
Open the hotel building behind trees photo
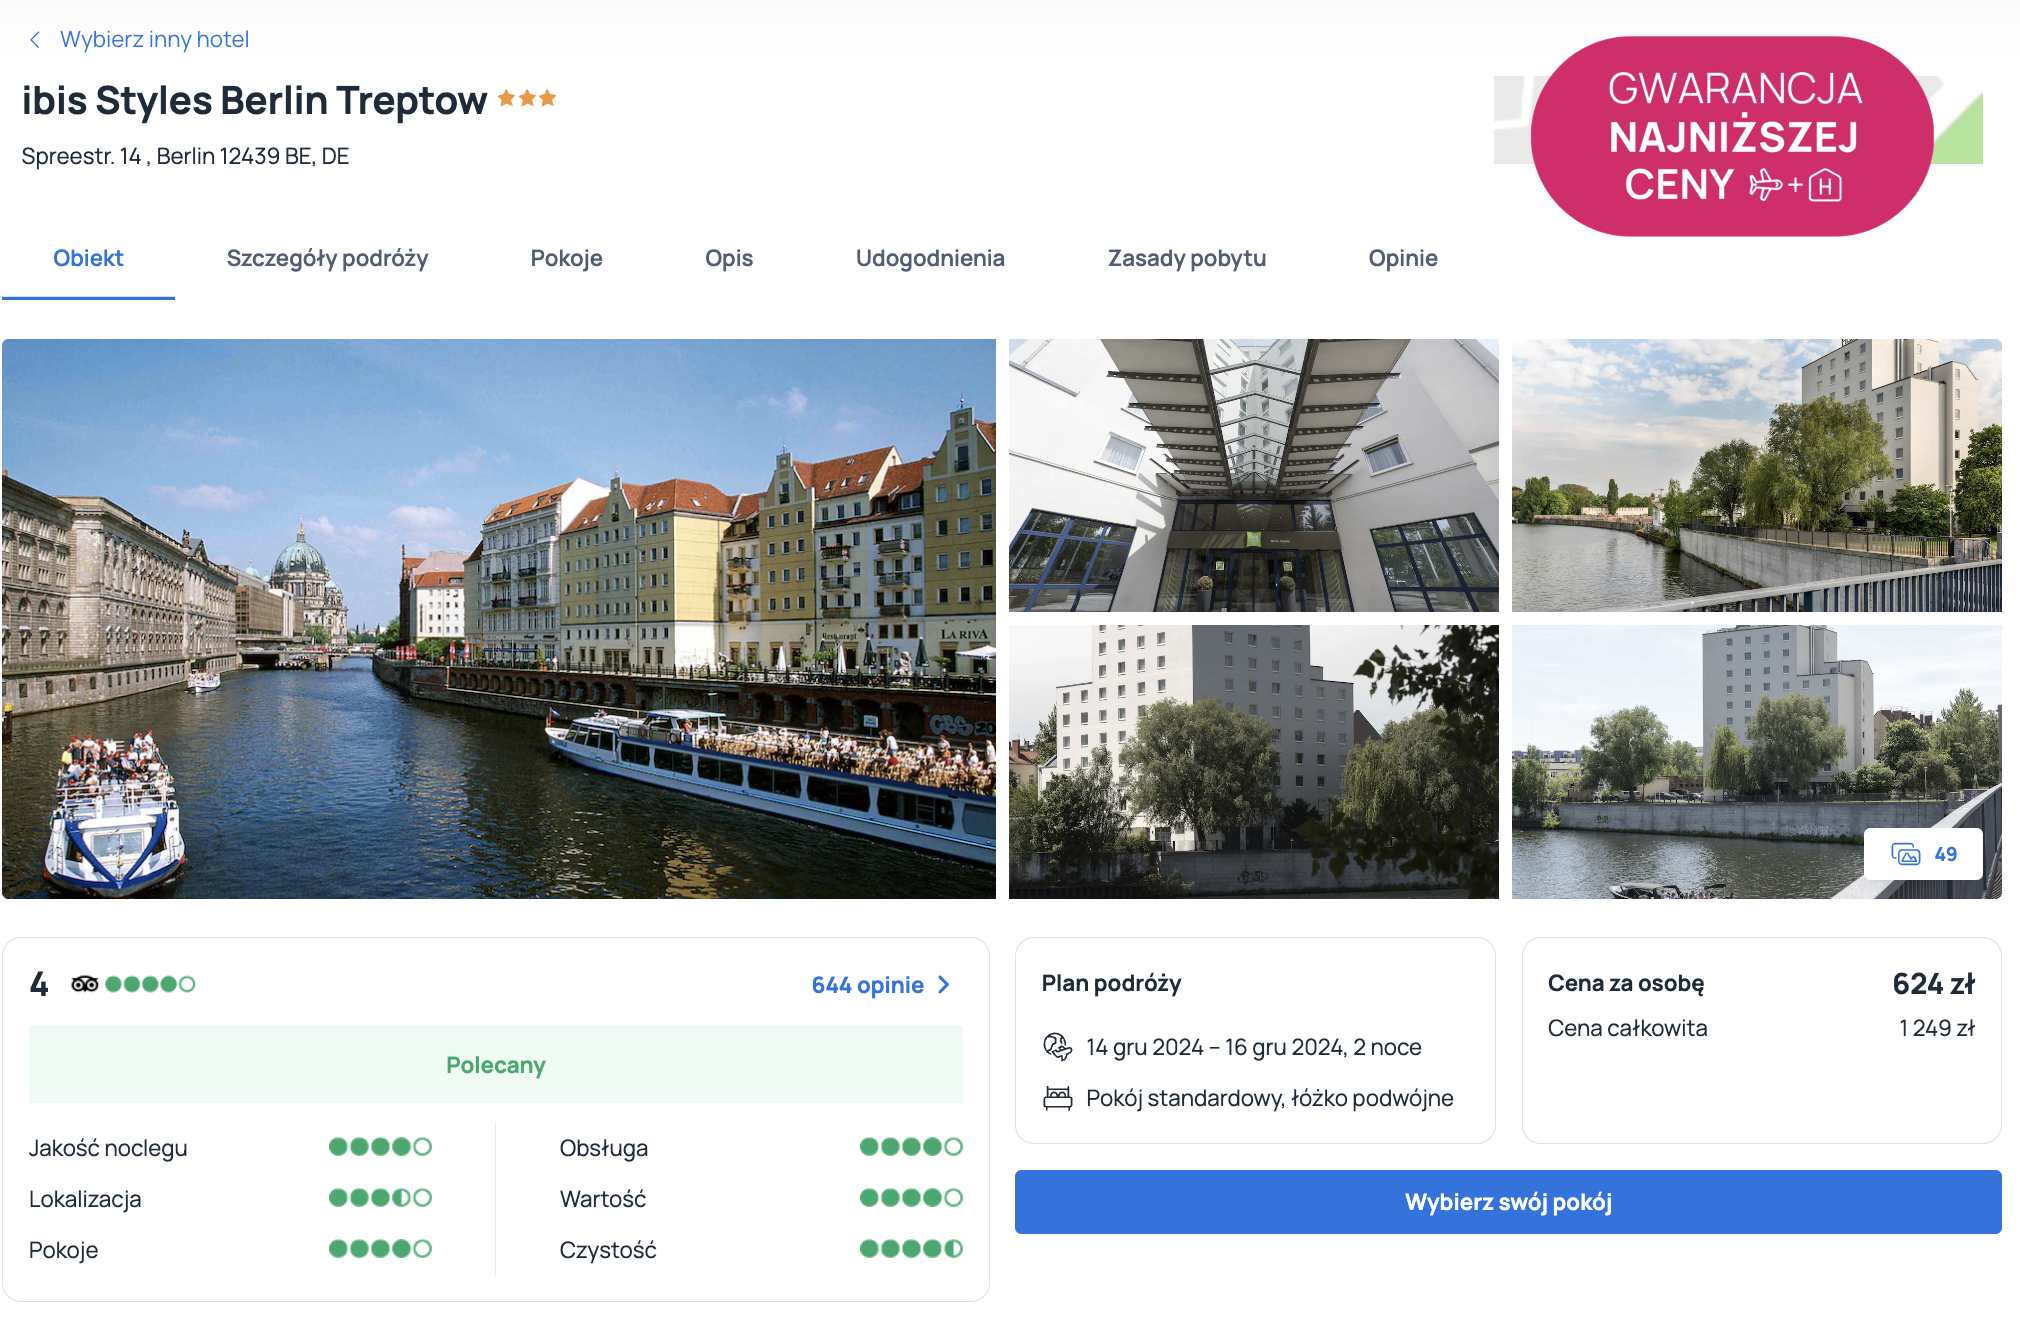point(1254,762)
